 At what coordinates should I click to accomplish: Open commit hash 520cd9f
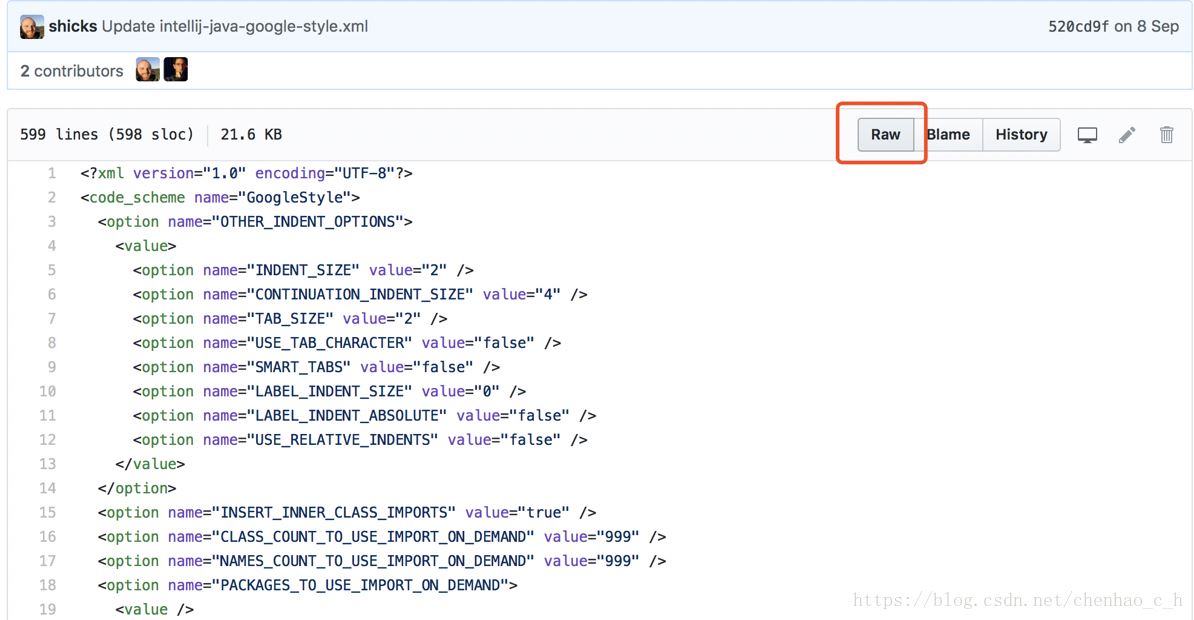(1078, 27)
